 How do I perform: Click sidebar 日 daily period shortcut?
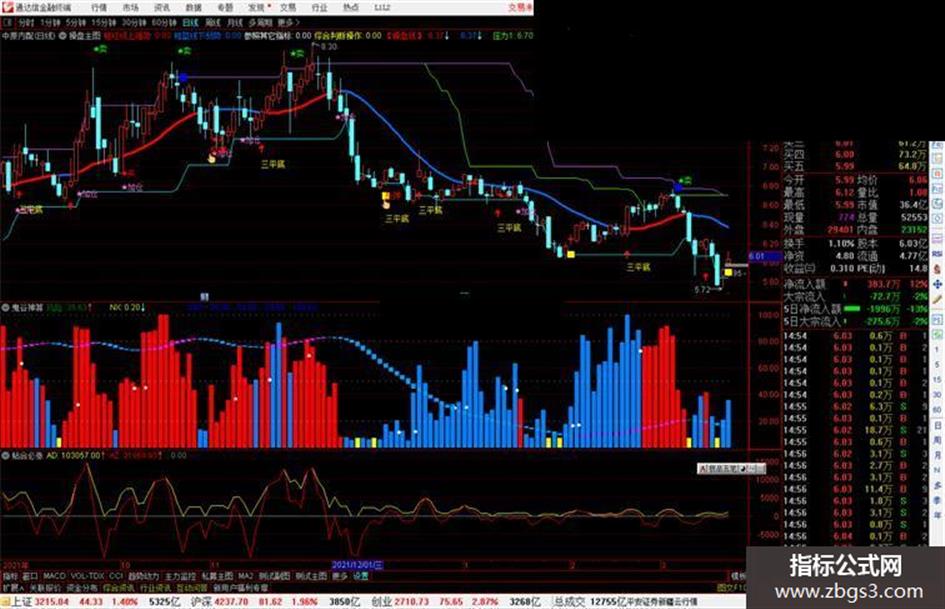(937, 426)
